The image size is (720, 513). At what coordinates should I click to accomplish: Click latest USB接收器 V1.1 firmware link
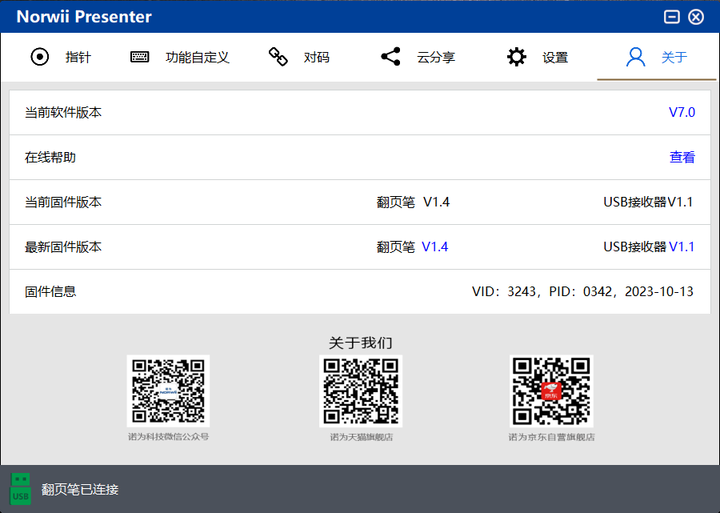681,247
